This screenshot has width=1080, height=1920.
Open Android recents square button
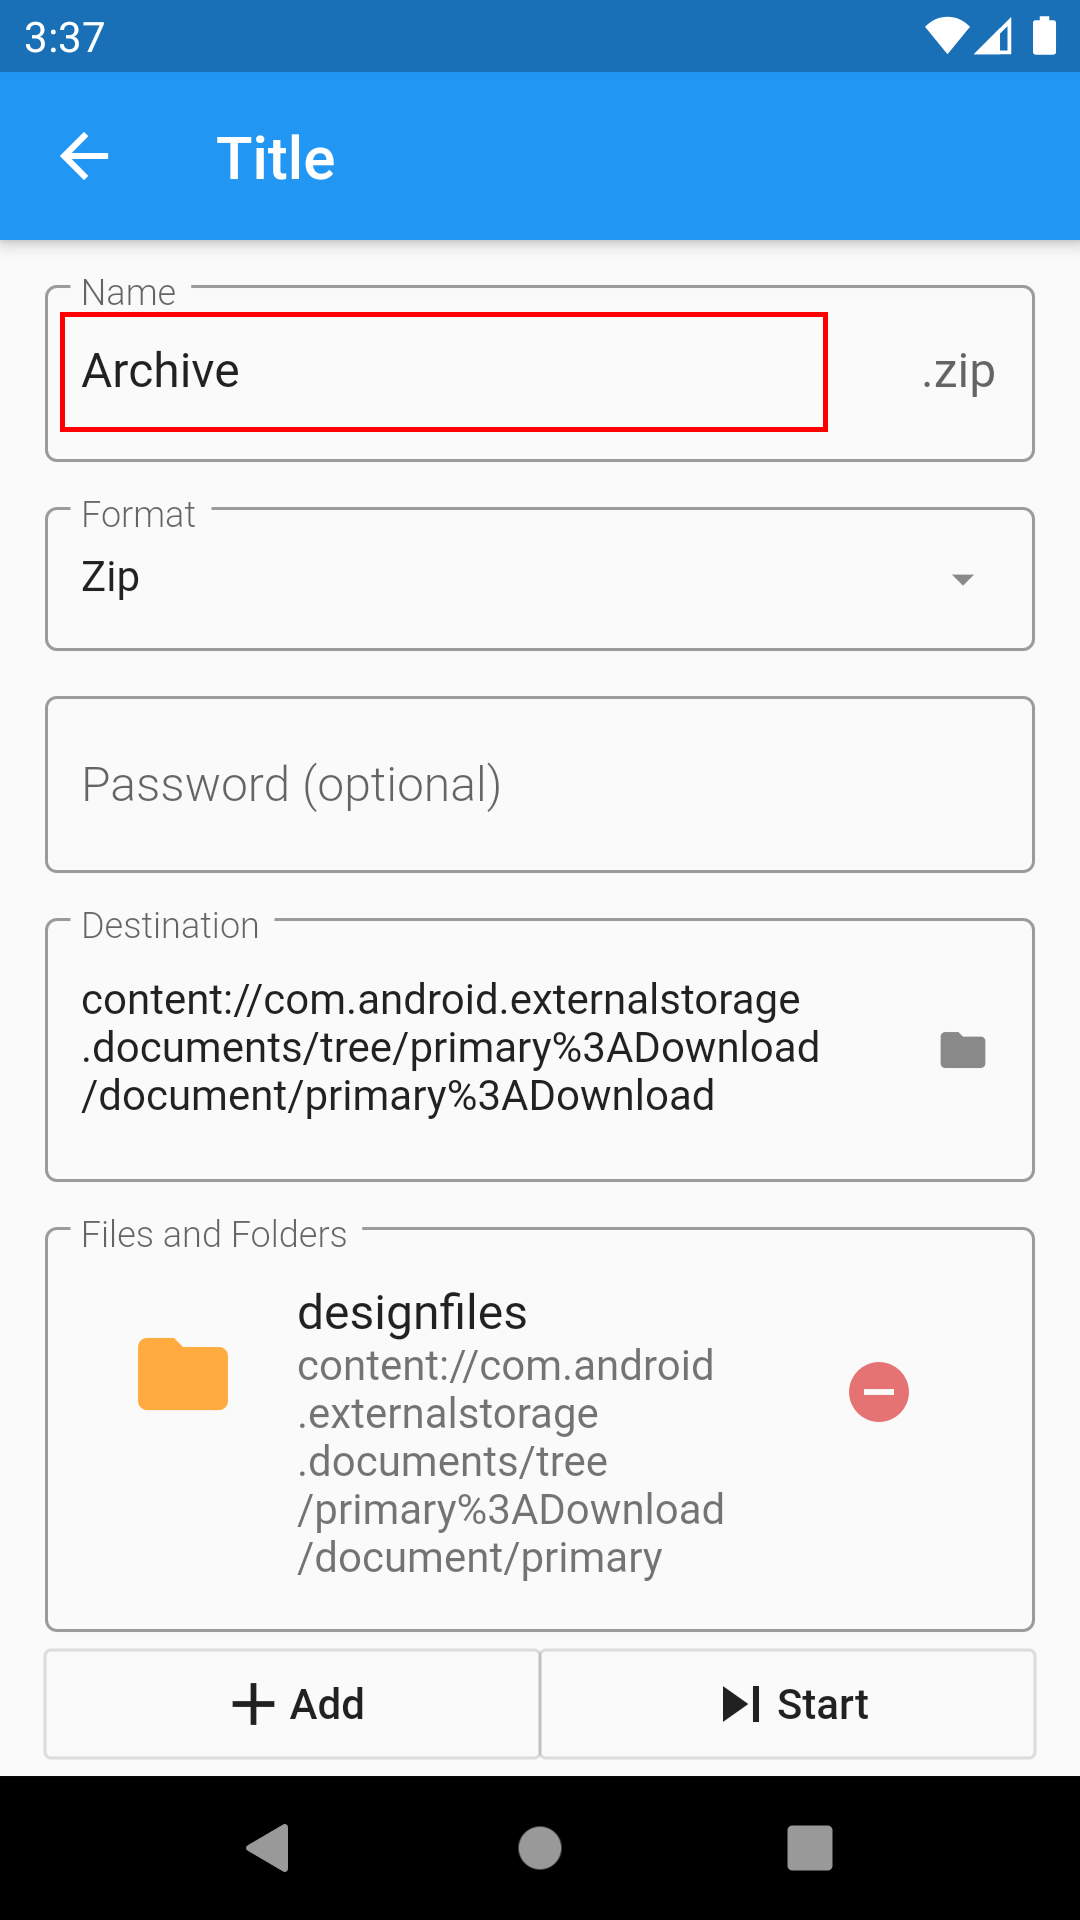pos(809,1847)
